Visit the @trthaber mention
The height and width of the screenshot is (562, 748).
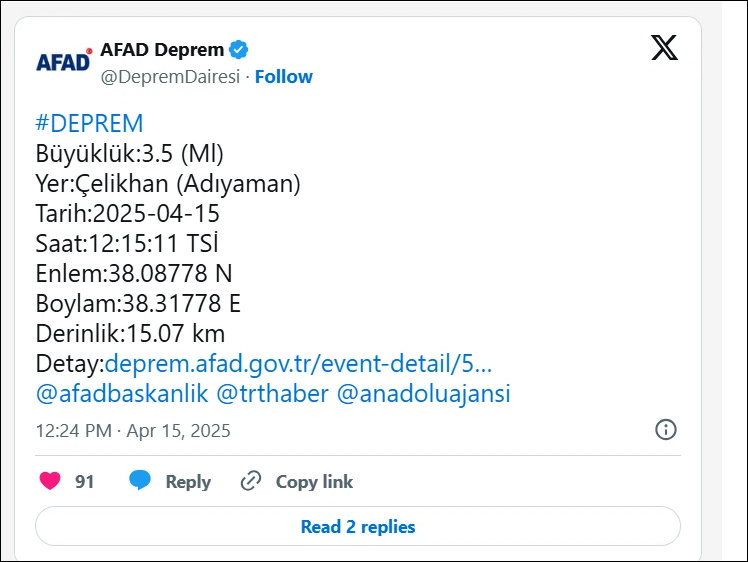[x=272, y=393]
